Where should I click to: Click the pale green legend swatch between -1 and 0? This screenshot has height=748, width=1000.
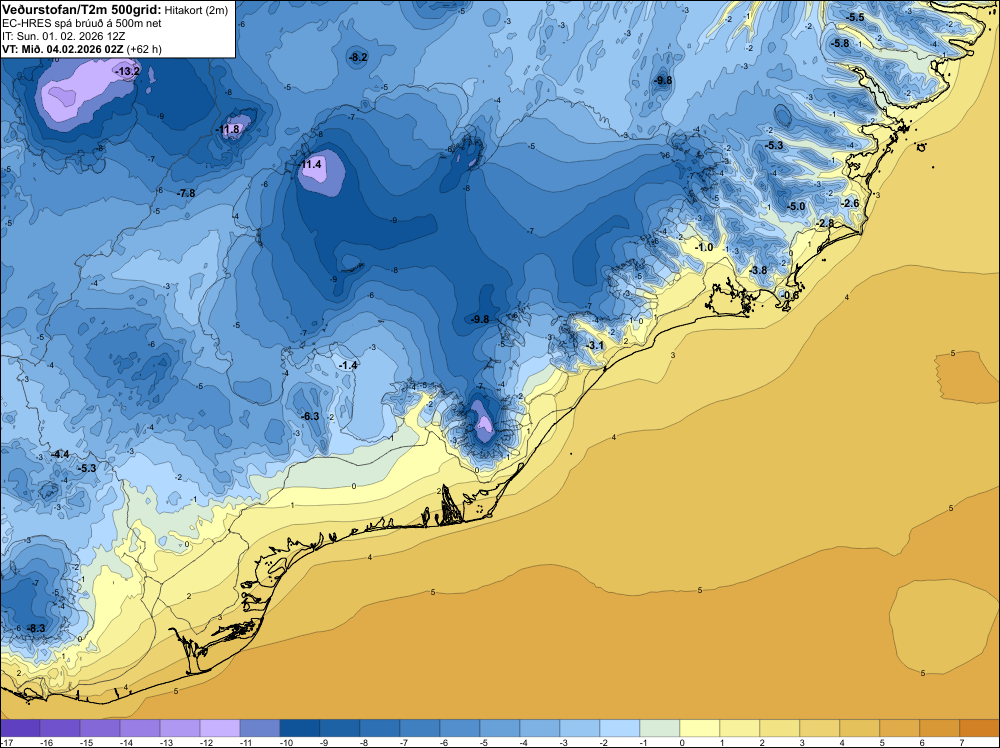(x=659, y=728)
